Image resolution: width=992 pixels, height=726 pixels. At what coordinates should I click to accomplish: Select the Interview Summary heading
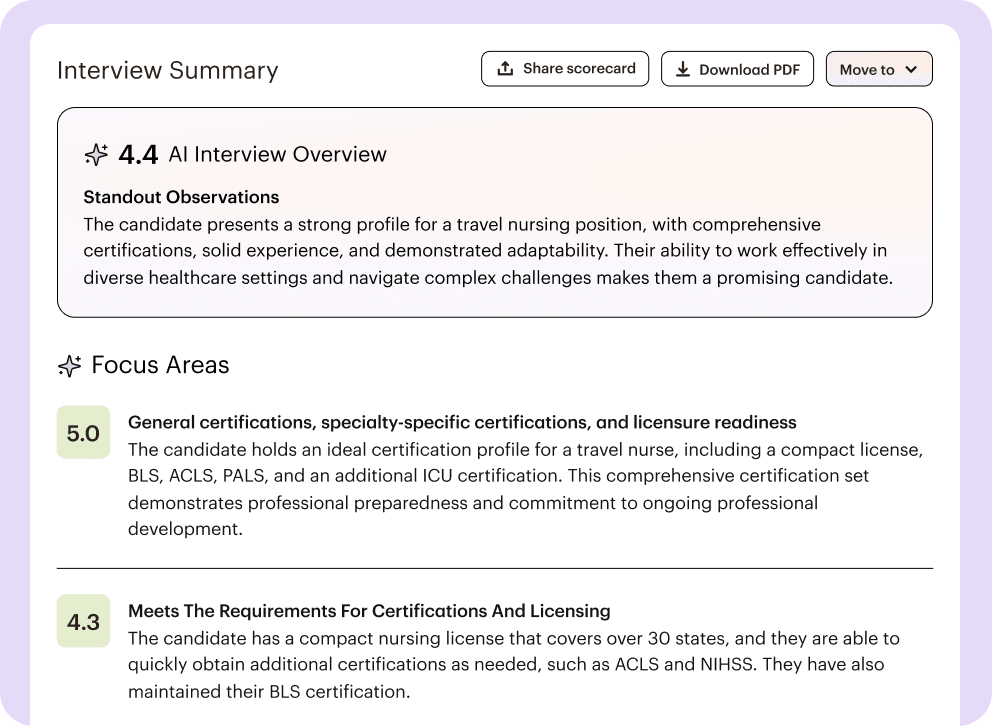coord(167,70)
